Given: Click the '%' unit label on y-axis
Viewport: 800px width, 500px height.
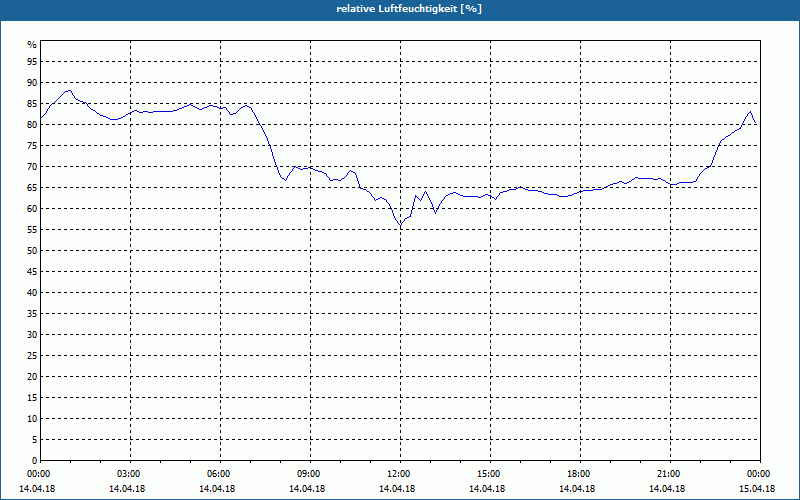Looking at the screenshot, I should (x=32, y=45).
